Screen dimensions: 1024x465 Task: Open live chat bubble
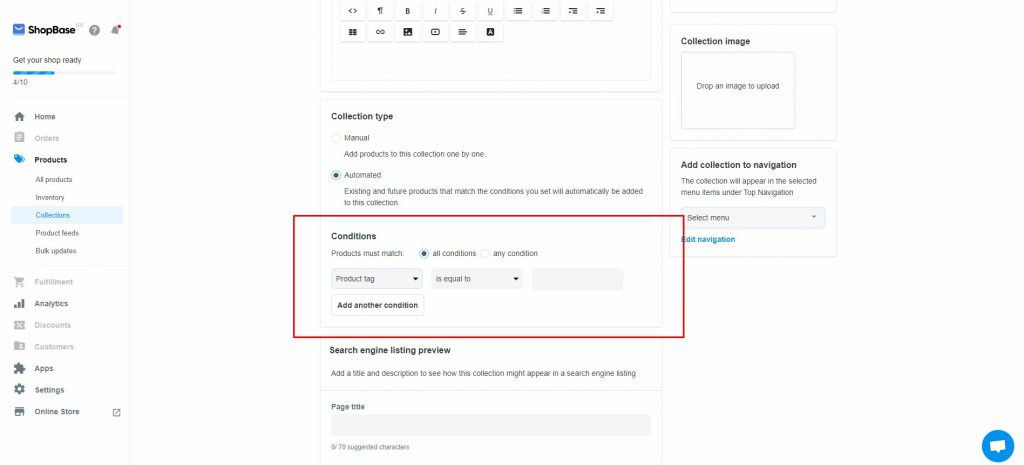point(997,445)
